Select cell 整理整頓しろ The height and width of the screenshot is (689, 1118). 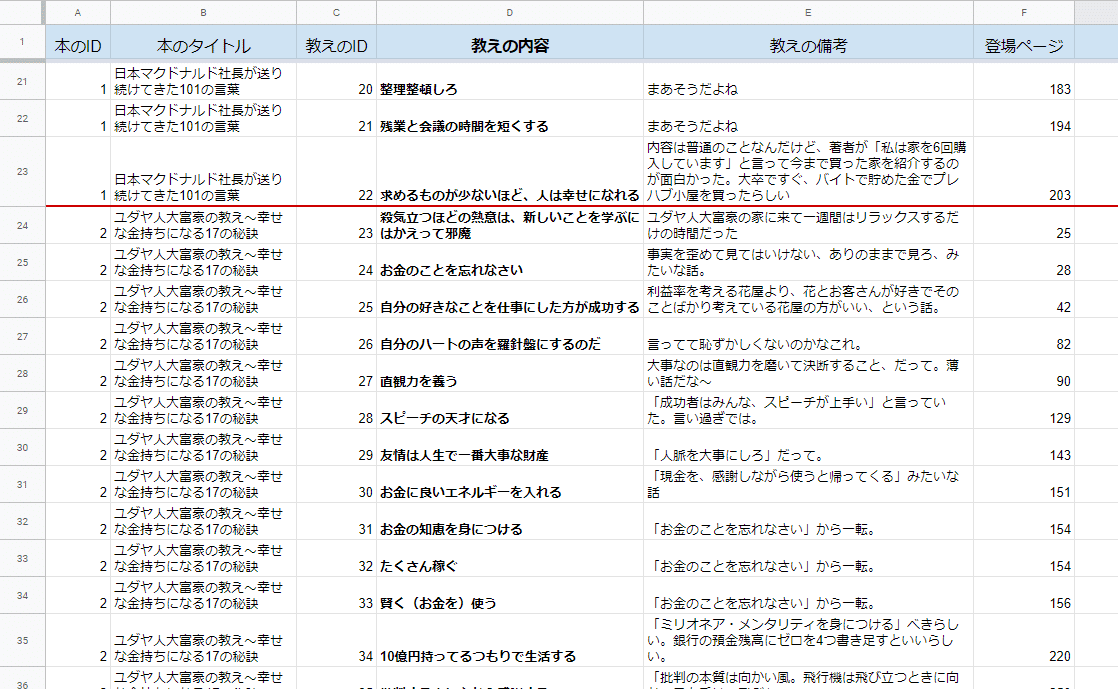pyautogui.click(x=510, y=81)
